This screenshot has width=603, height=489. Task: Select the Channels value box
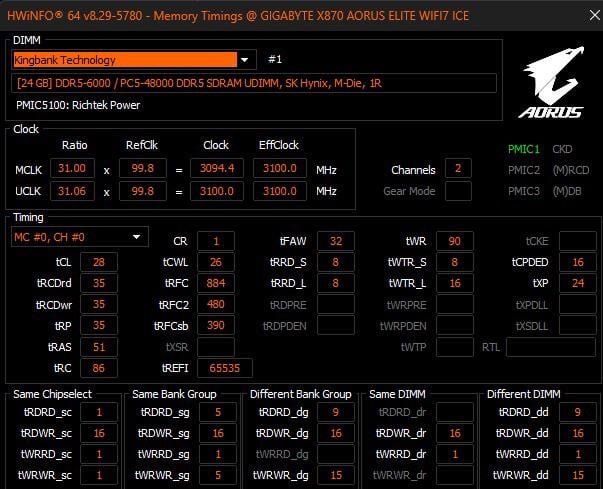click(458, 168)
